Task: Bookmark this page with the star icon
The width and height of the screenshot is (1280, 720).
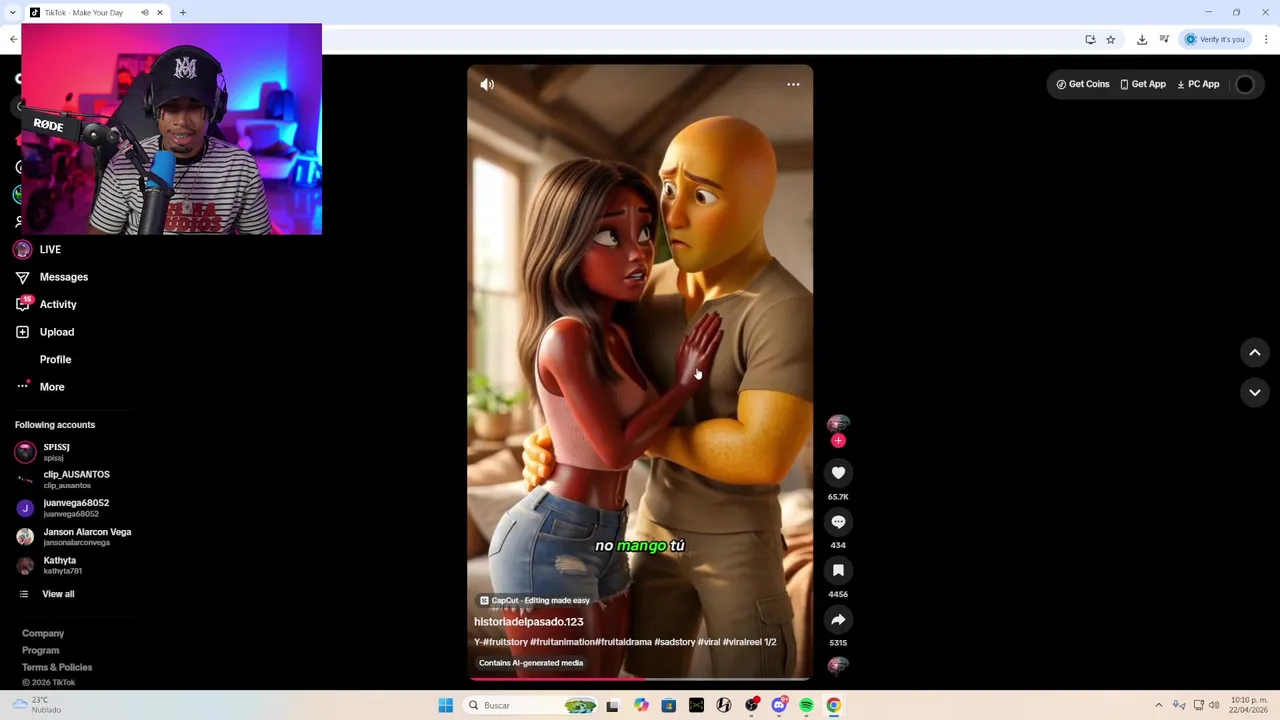Action: 1110,39
